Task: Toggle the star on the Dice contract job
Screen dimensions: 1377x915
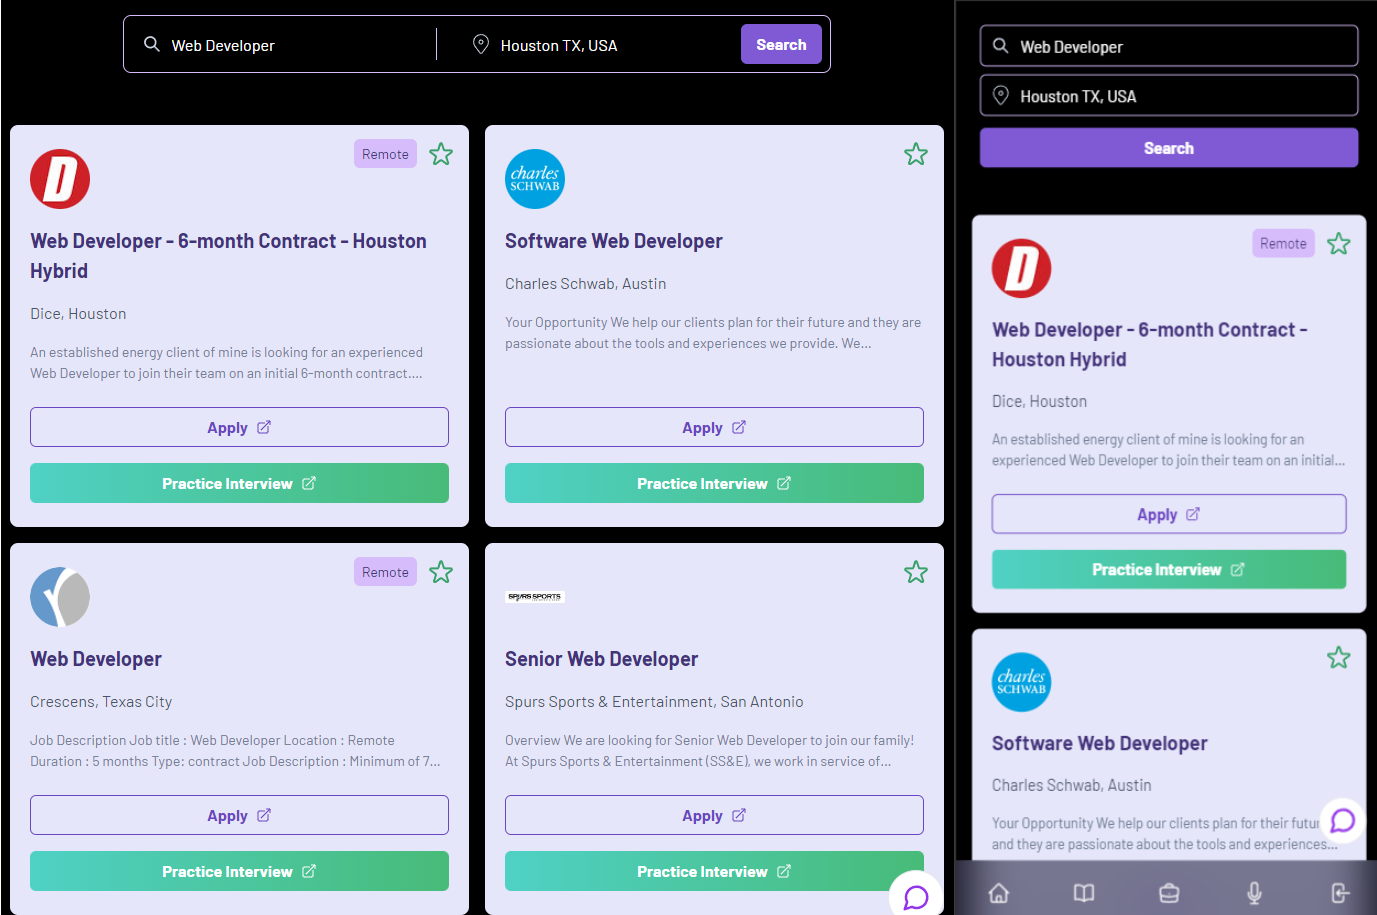Action: click(441, 154)
